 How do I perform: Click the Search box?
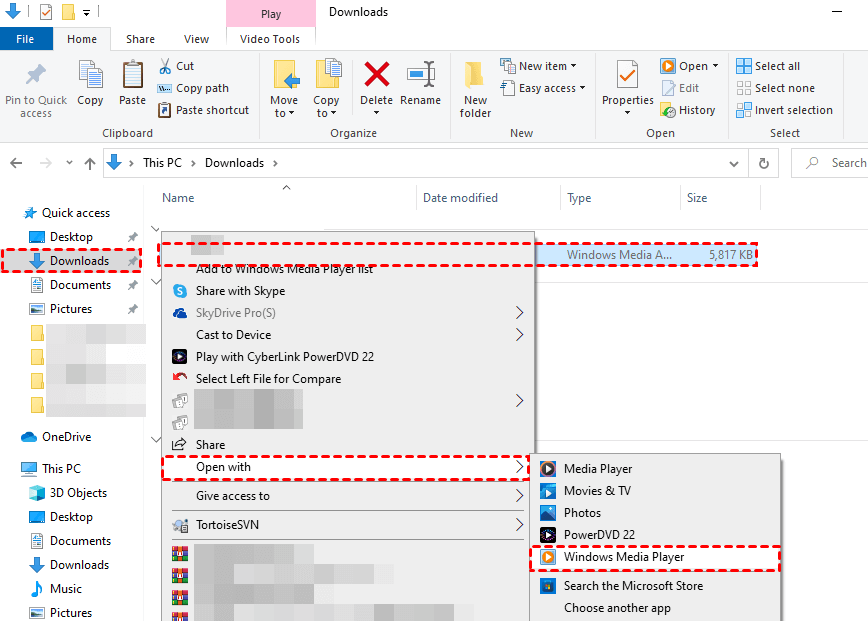[829, 163]
